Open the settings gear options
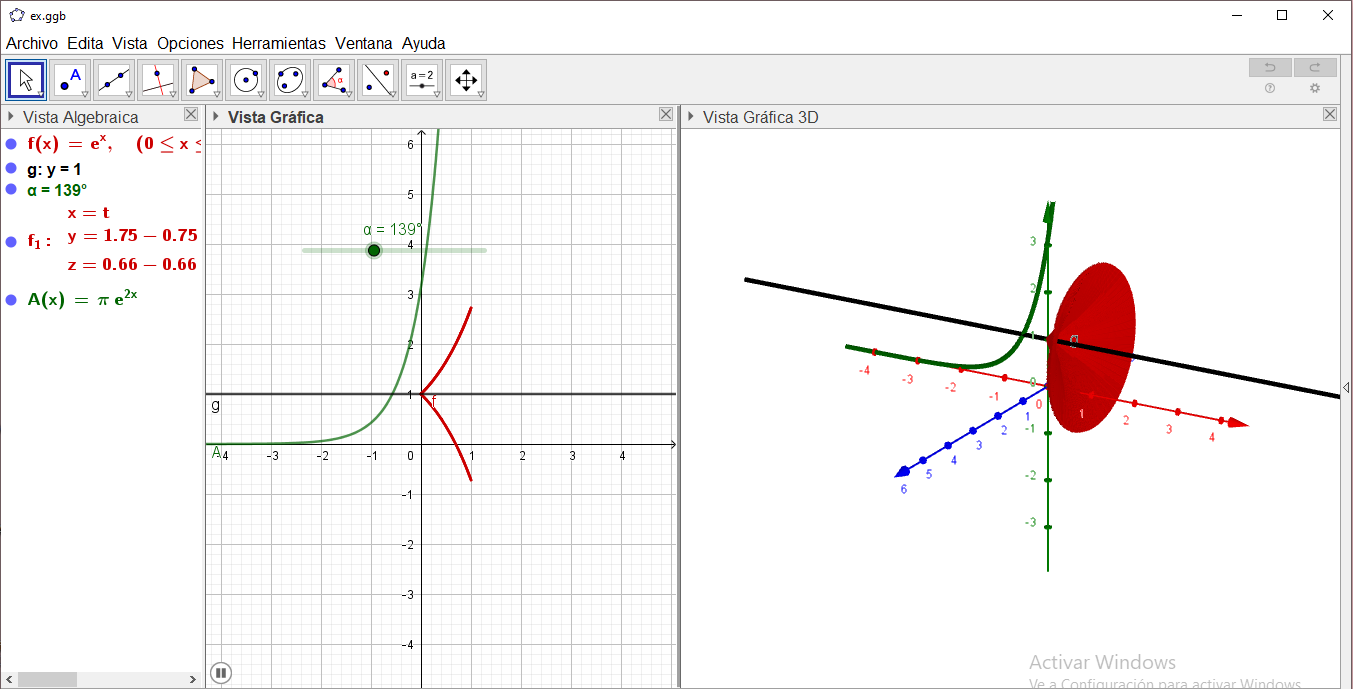The height and width of the screenshot is (689, 1353). point(1314,88)
